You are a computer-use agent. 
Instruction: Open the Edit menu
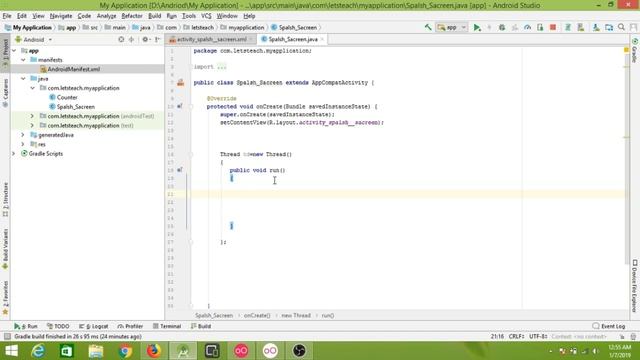click(22, 16)
